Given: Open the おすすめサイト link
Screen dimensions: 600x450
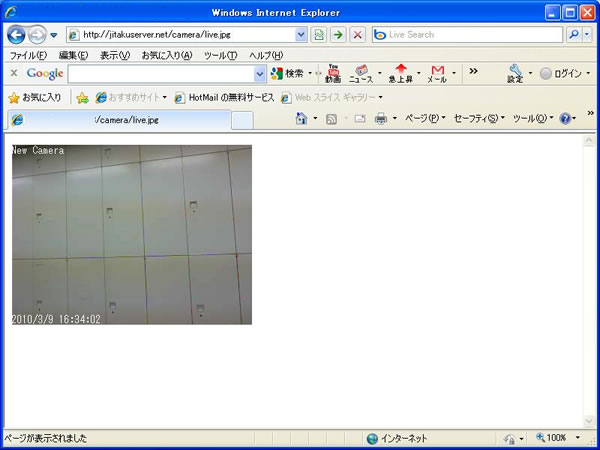Looking at the screenshot, I should point(131,98).
